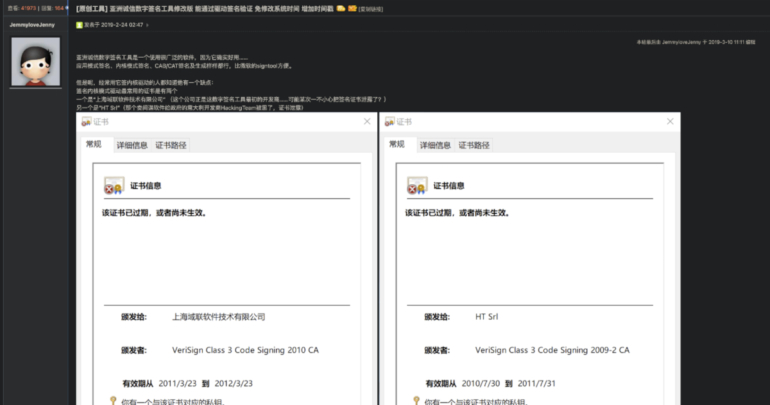Image resolution: width=770 pixels, height=405 pixels.
Task: Click the 证书信息 heading in the HT Srl dialog
Action: tap(449, 186)
